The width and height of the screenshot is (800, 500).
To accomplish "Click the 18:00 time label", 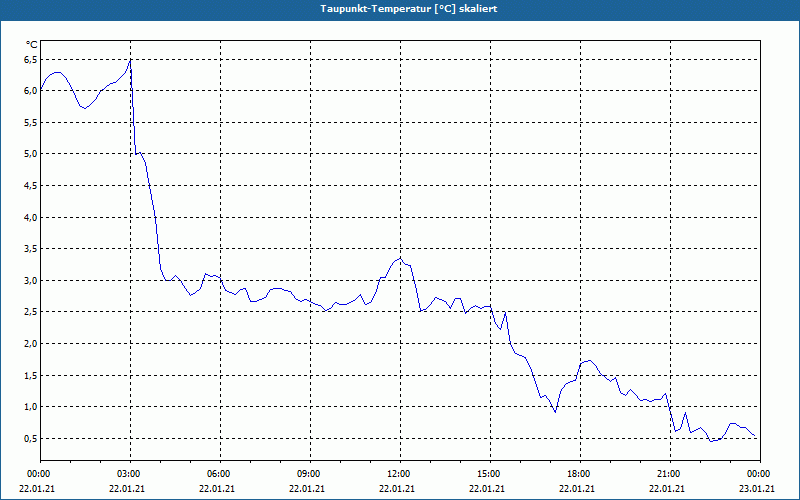I will click(580, 474).
